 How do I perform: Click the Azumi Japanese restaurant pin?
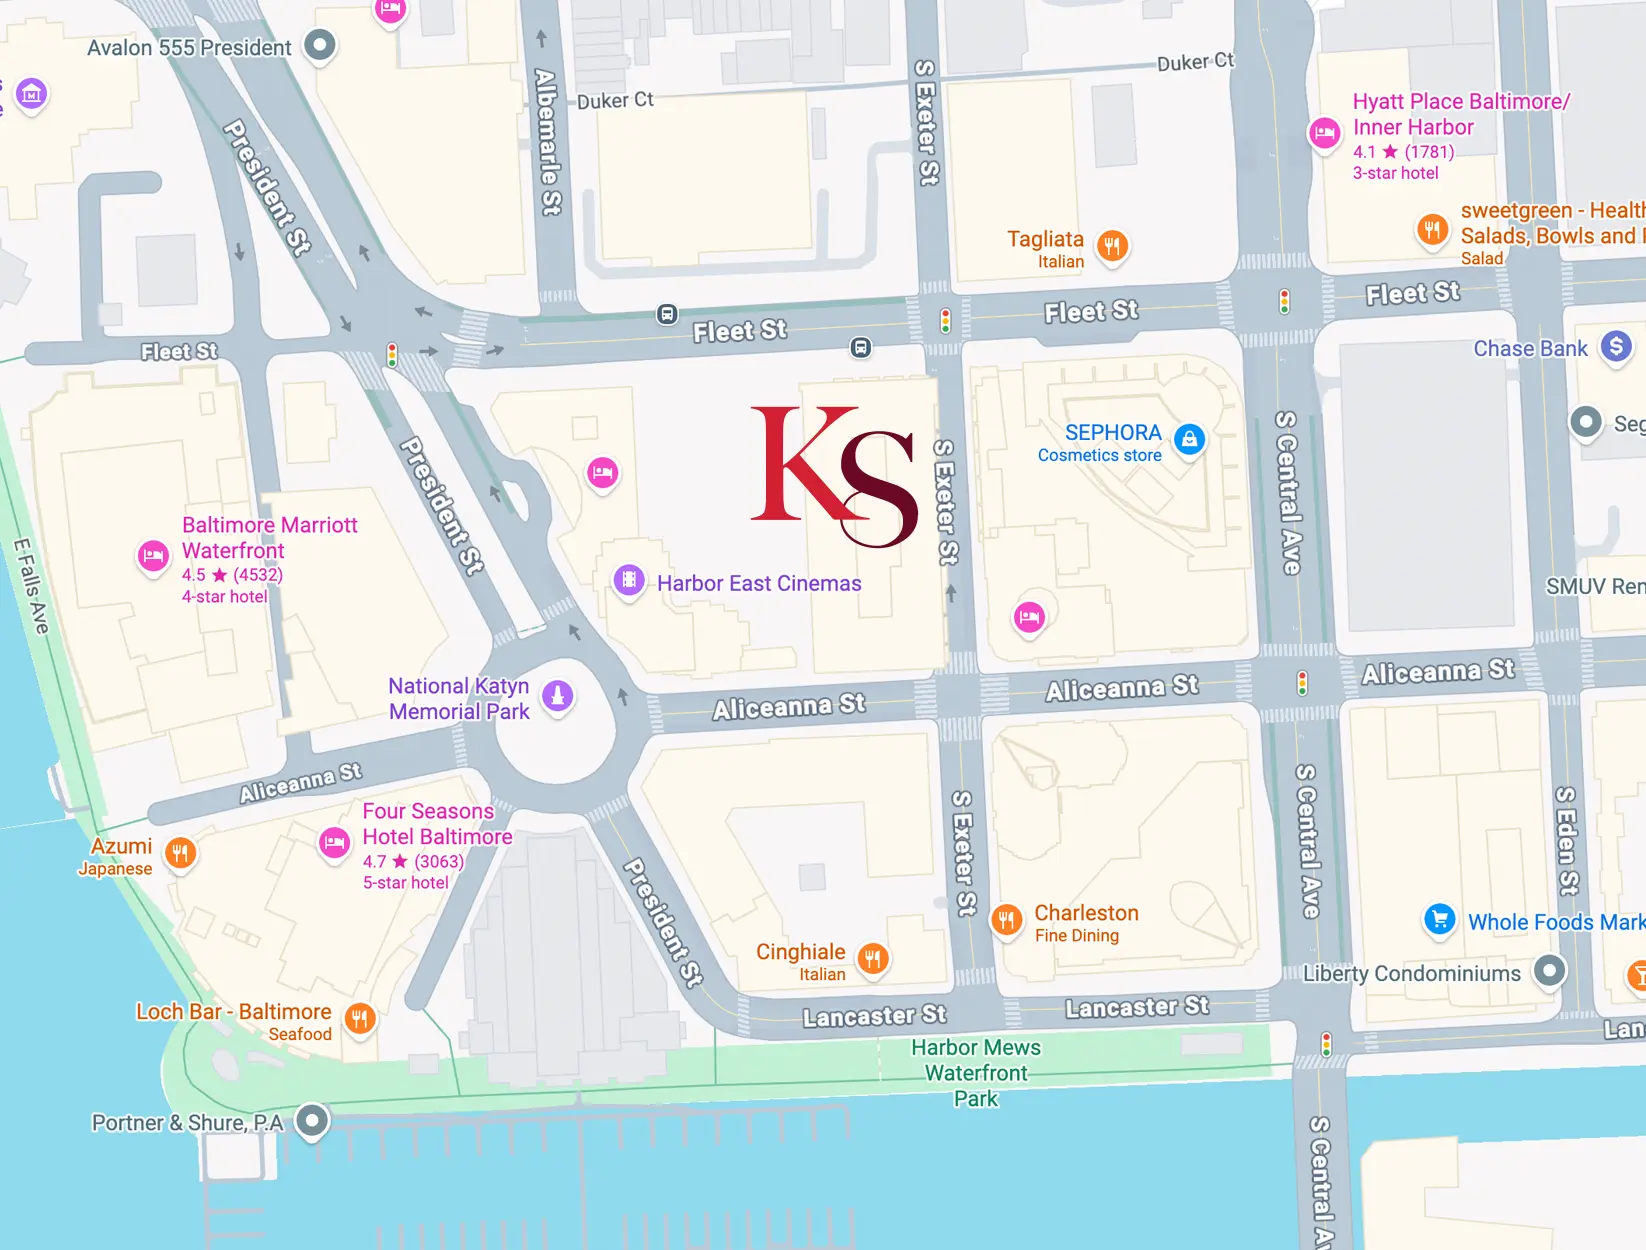coord(180,853)
